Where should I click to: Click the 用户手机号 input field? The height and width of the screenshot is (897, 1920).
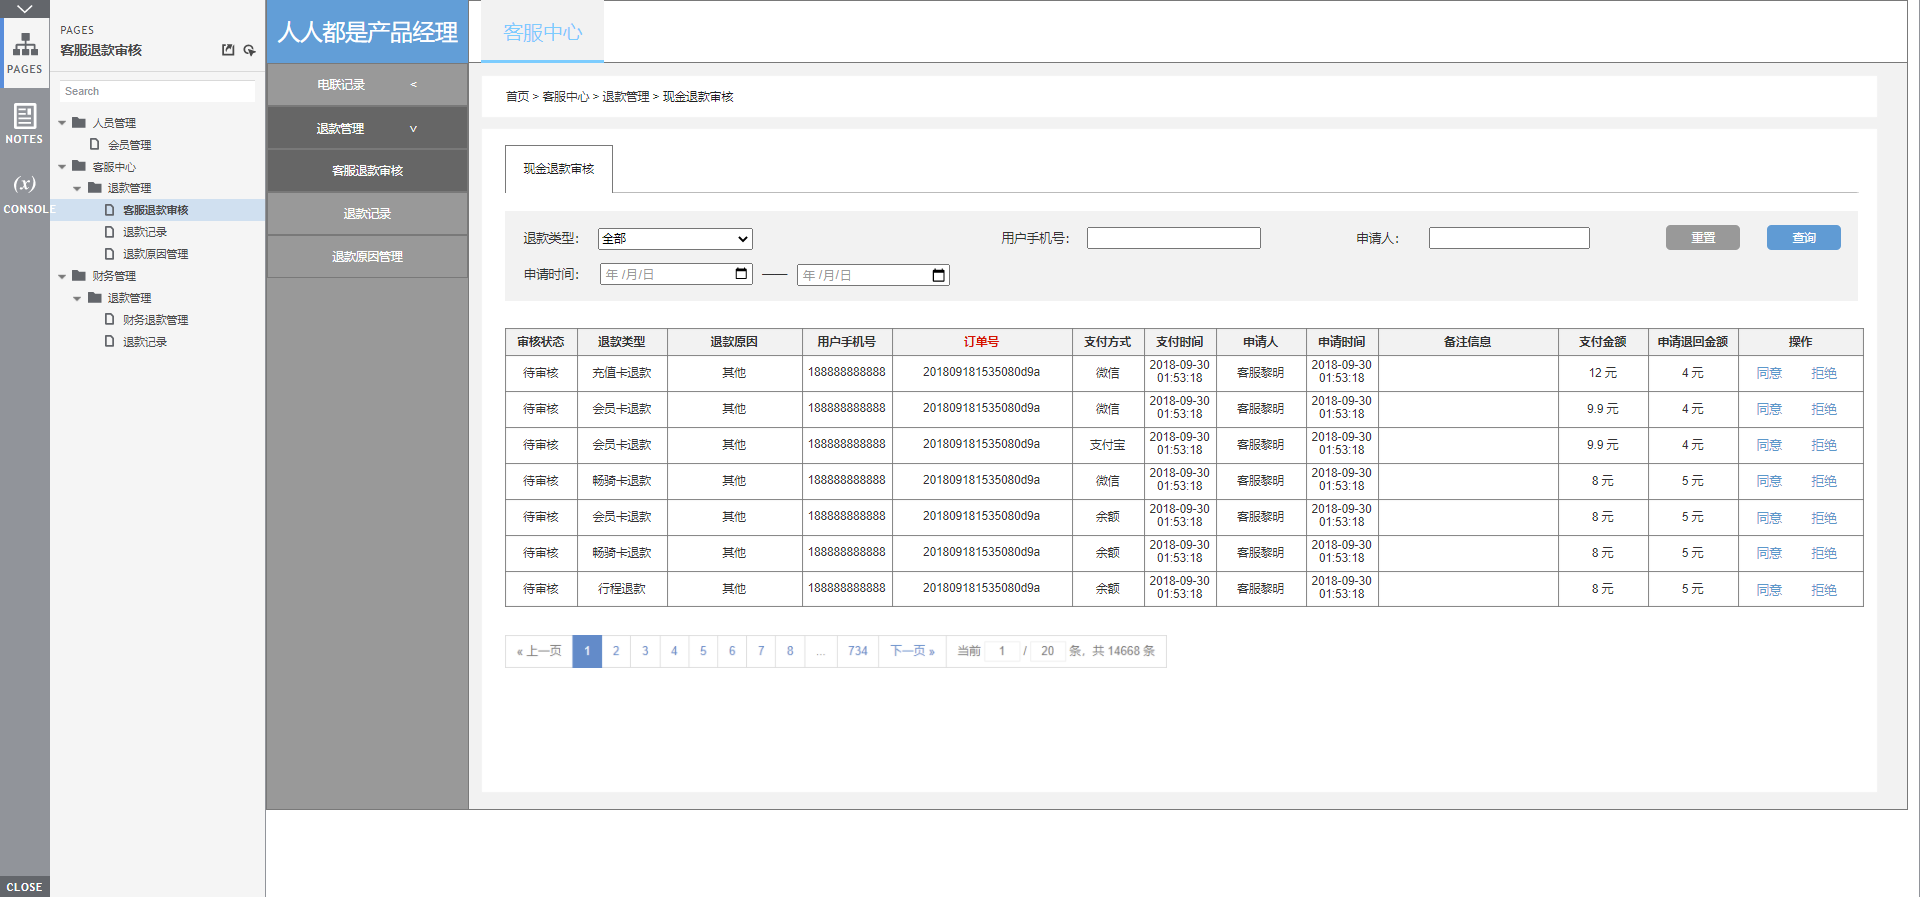coord(1173,238)
